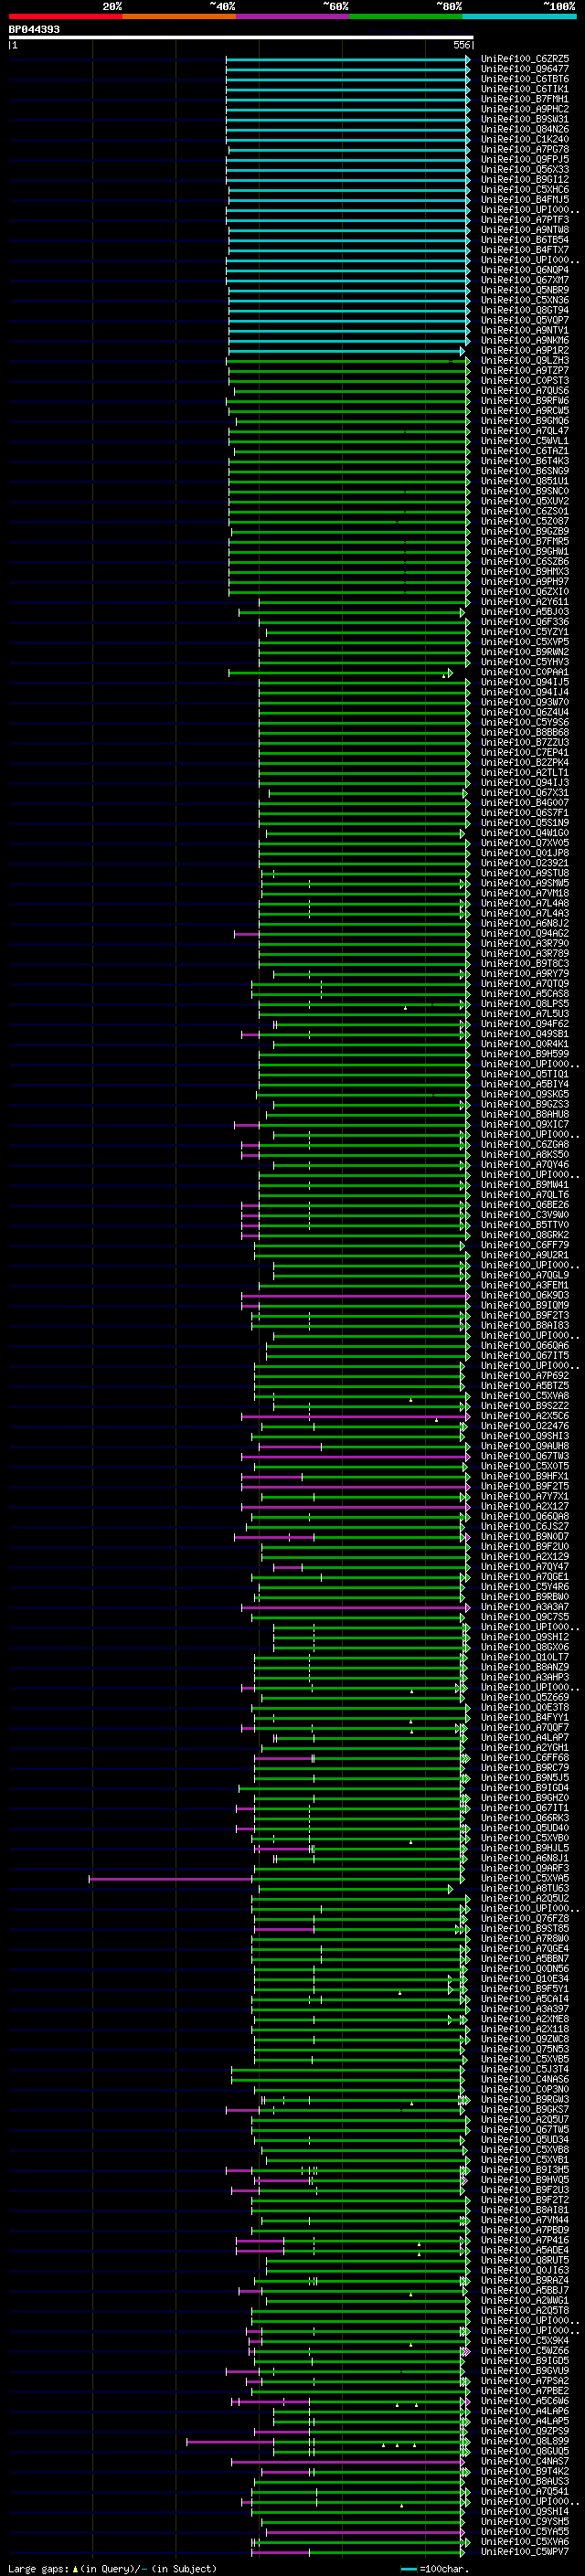This screenshot has height=2576, width=585.
Task: Open label UniRef100_C5X0T5
Action: (525, 1467)
